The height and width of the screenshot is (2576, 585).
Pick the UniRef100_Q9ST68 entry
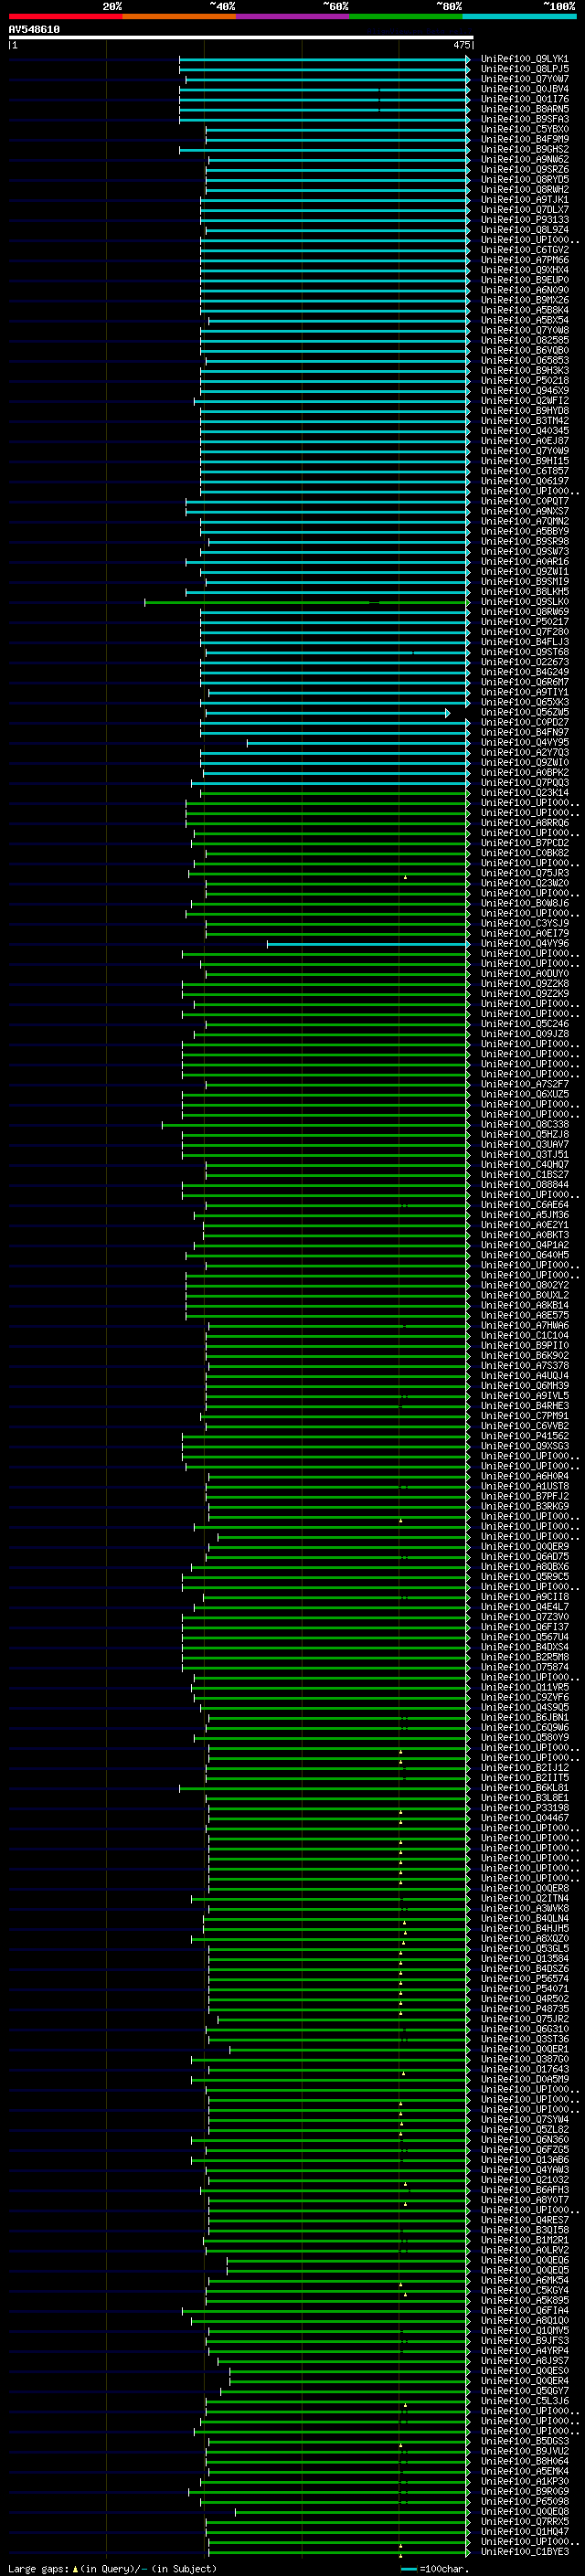[525, 652]
